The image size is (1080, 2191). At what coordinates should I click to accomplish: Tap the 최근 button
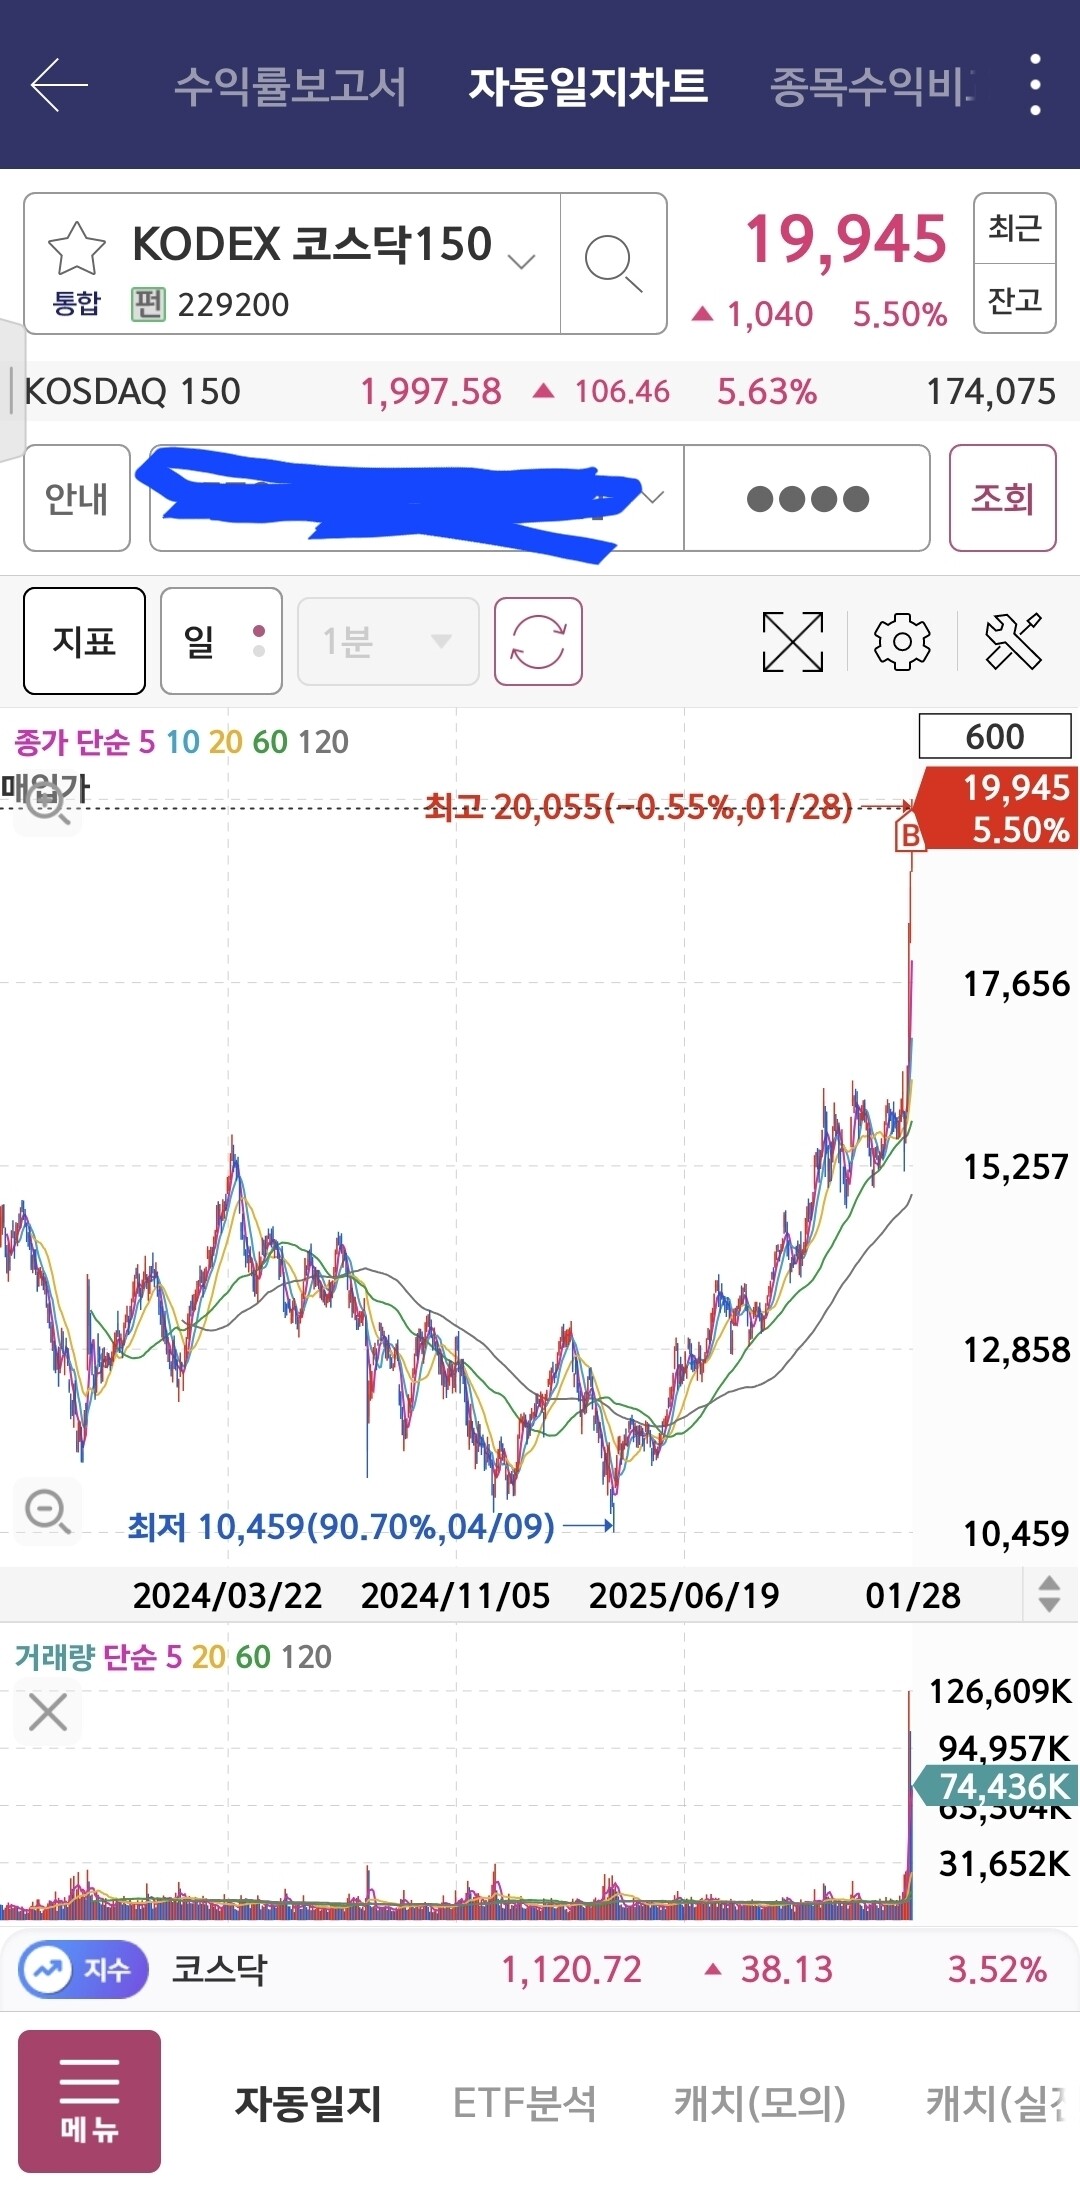1015,229
